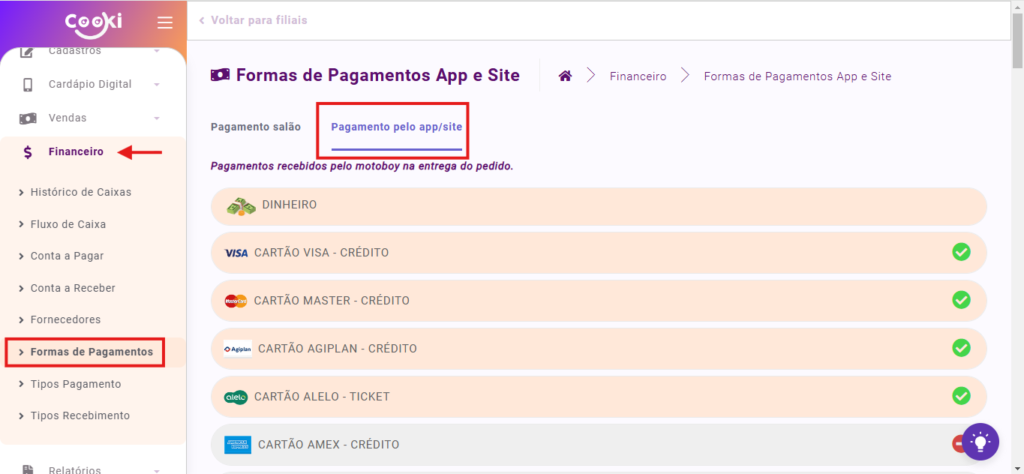
Task: Click the home icon in breadcrumb
Action: pyautogui.click(x=565, y=76)
